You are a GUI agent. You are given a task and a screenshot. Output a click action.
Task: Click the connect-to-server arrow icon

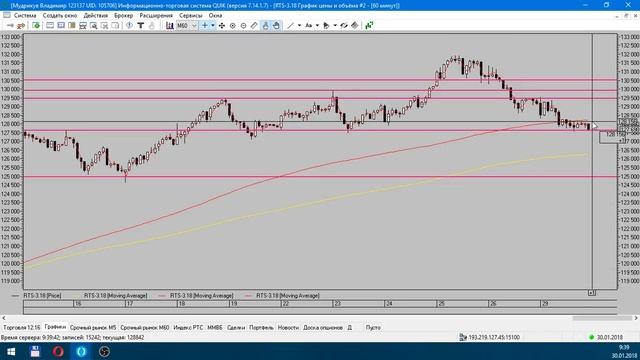(10, 26)
